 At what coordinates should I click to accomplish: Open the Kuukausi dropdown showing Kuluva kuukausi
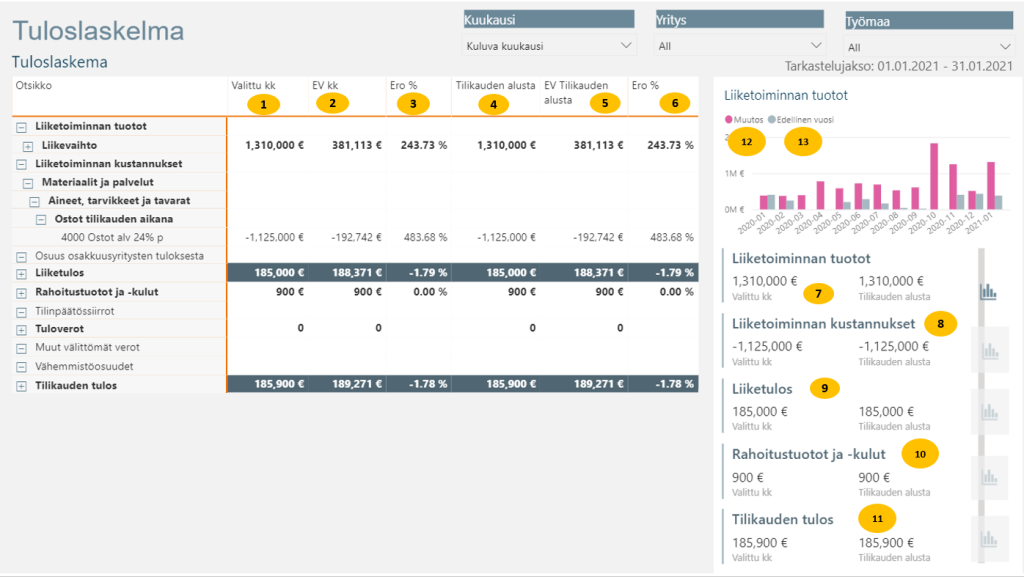click(x=549, y=46)
